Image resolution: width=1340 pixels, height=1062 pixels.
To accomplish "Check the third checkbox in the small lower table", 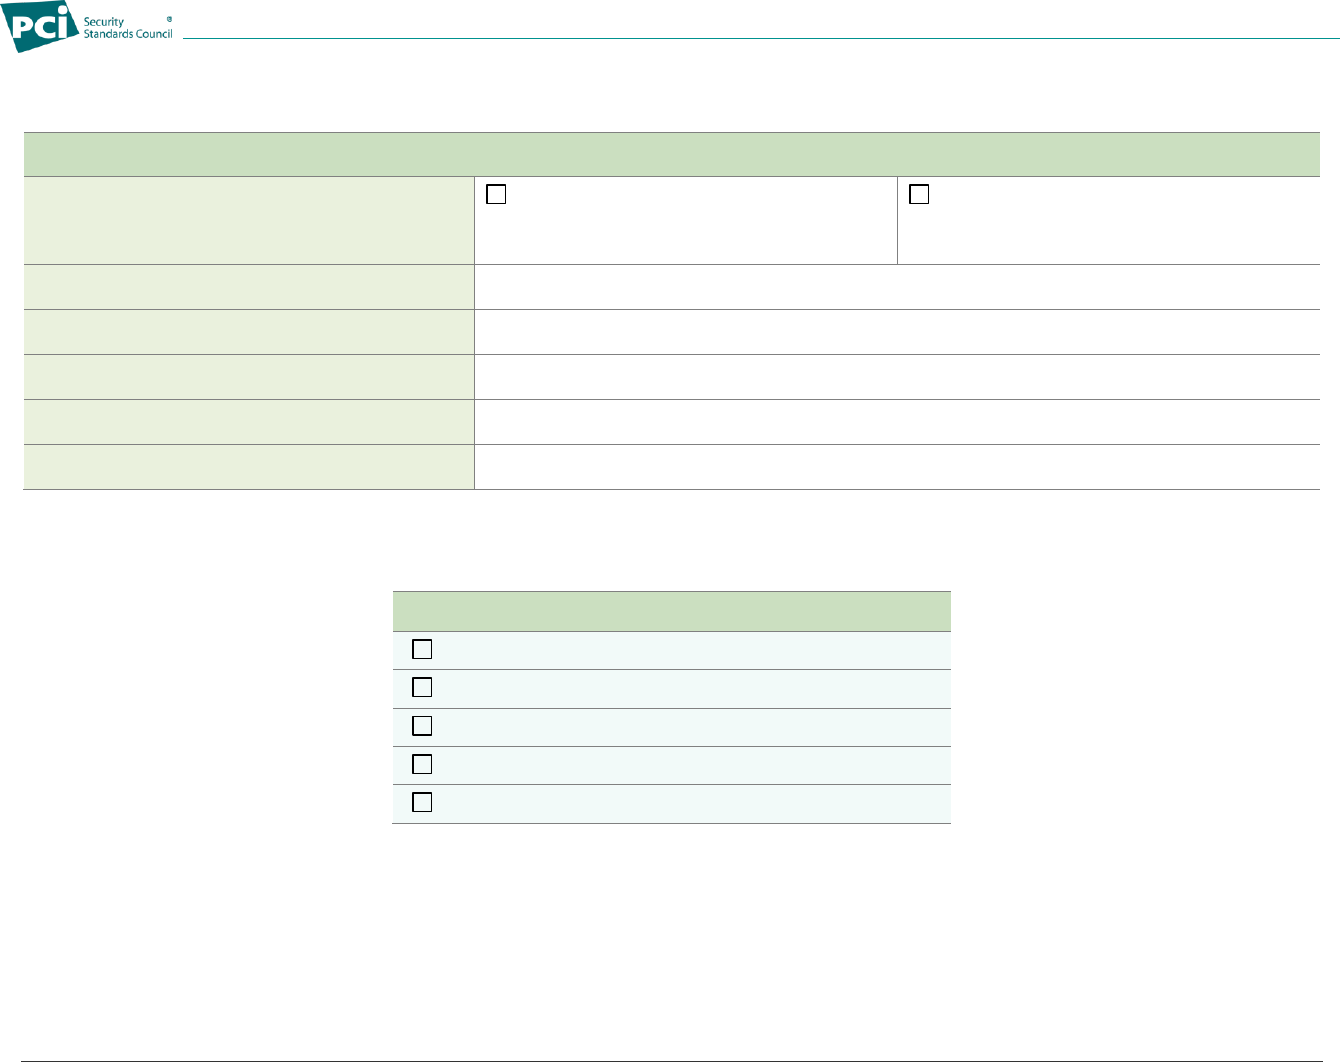I will (422, 726).
